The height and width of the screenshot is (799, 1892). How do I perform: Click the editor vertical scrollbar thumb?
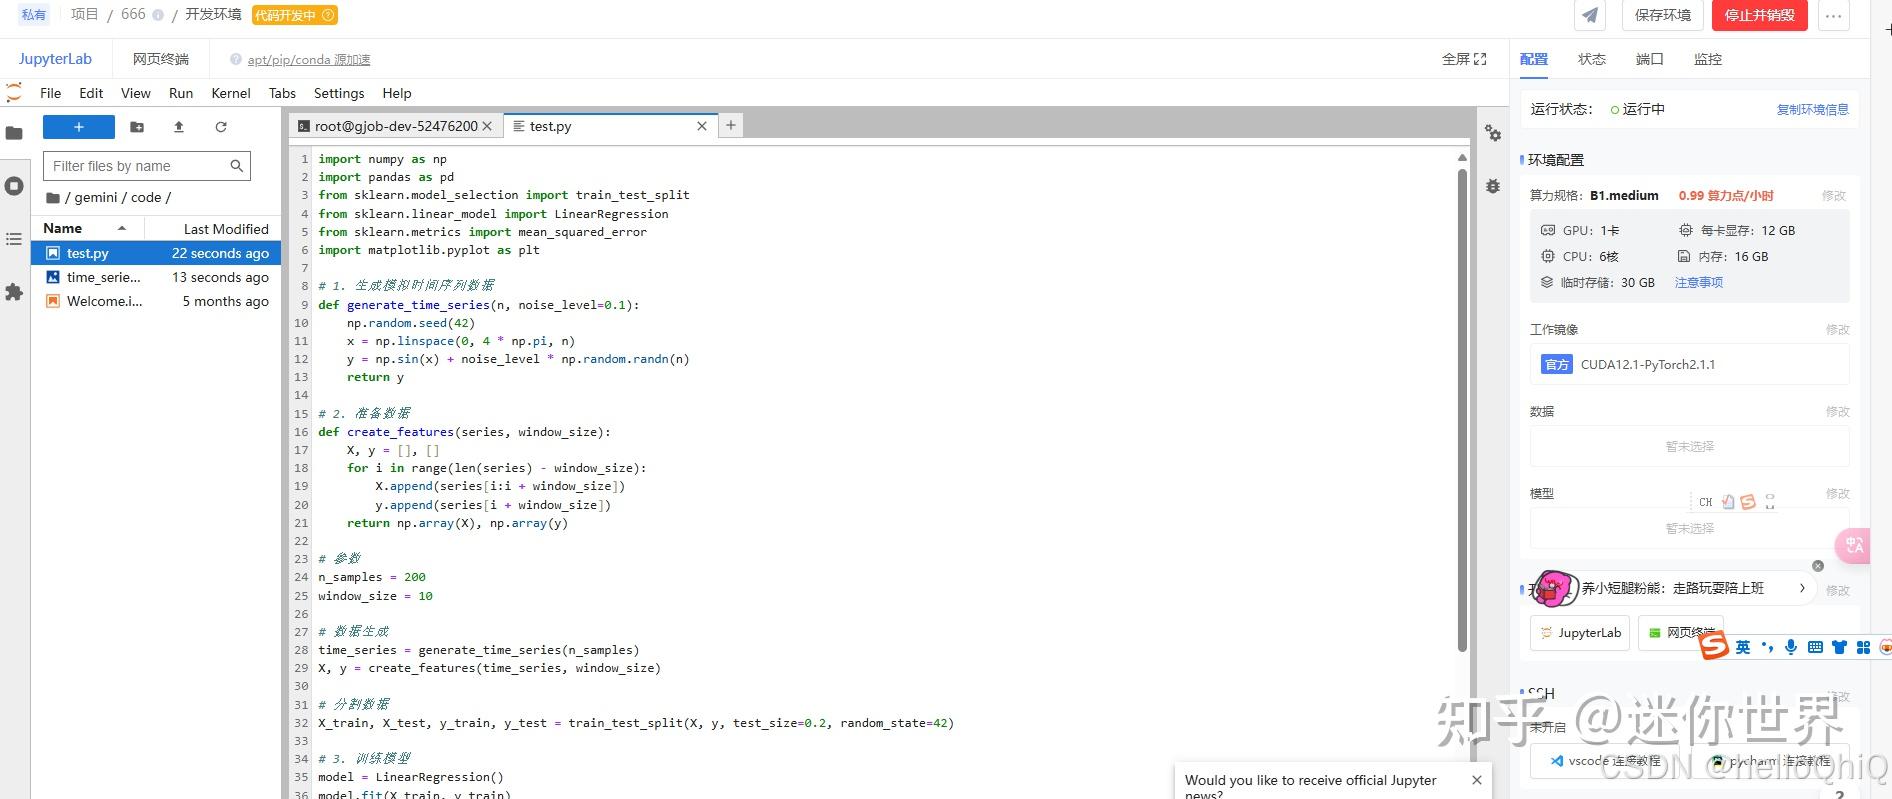1462,411
